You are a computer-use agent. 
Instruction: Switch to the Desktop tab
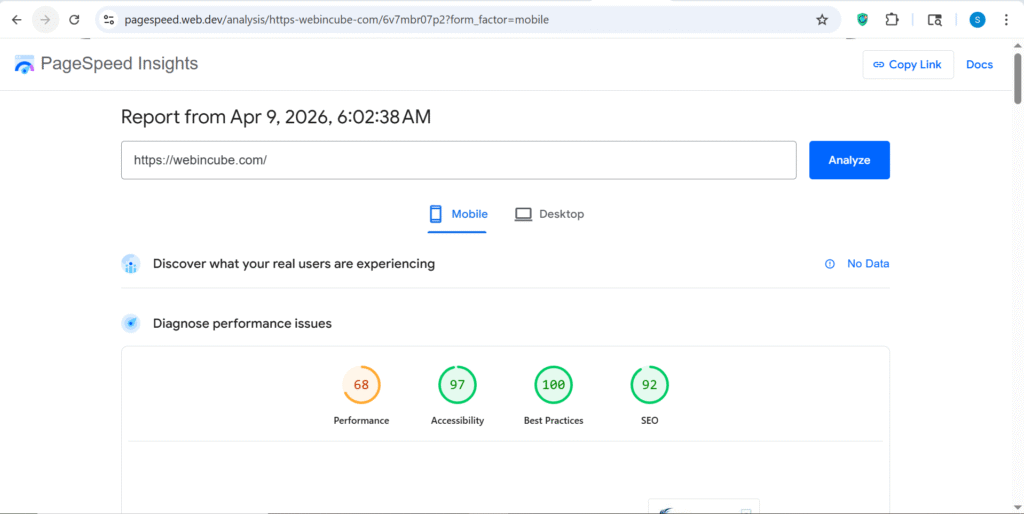(549, 214)
